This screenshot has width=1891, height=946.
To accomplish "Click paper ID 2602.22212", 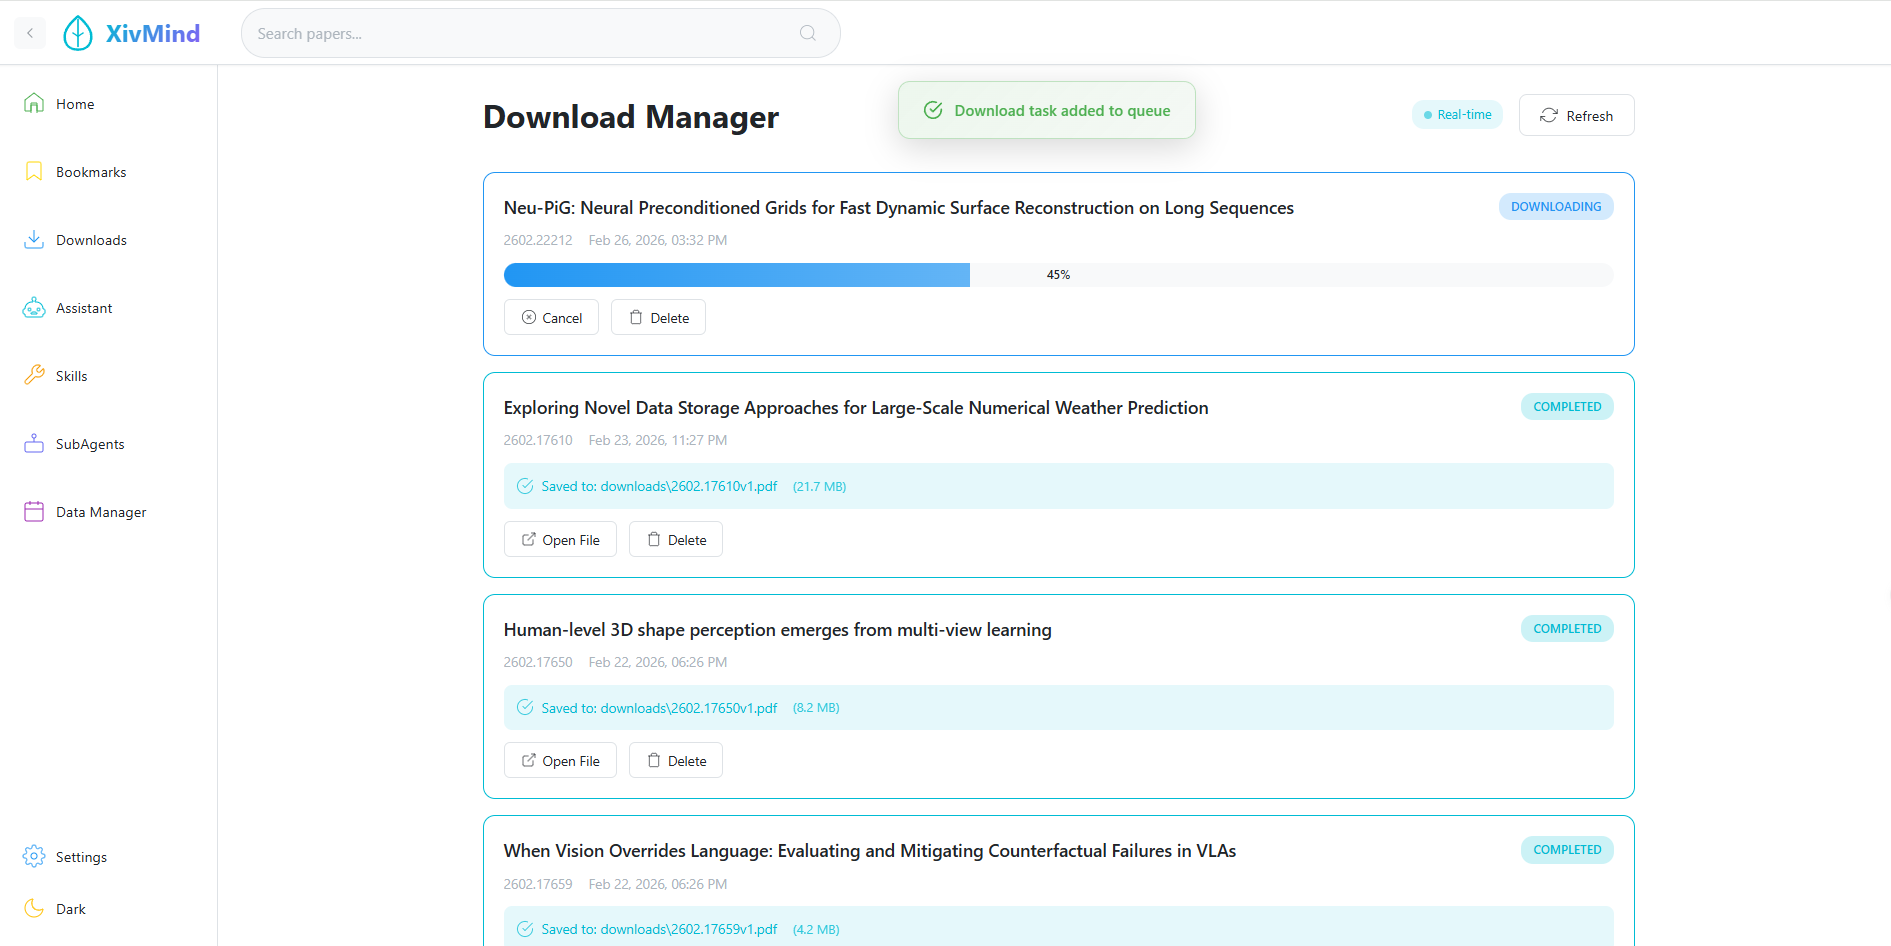I will point(538,240).
